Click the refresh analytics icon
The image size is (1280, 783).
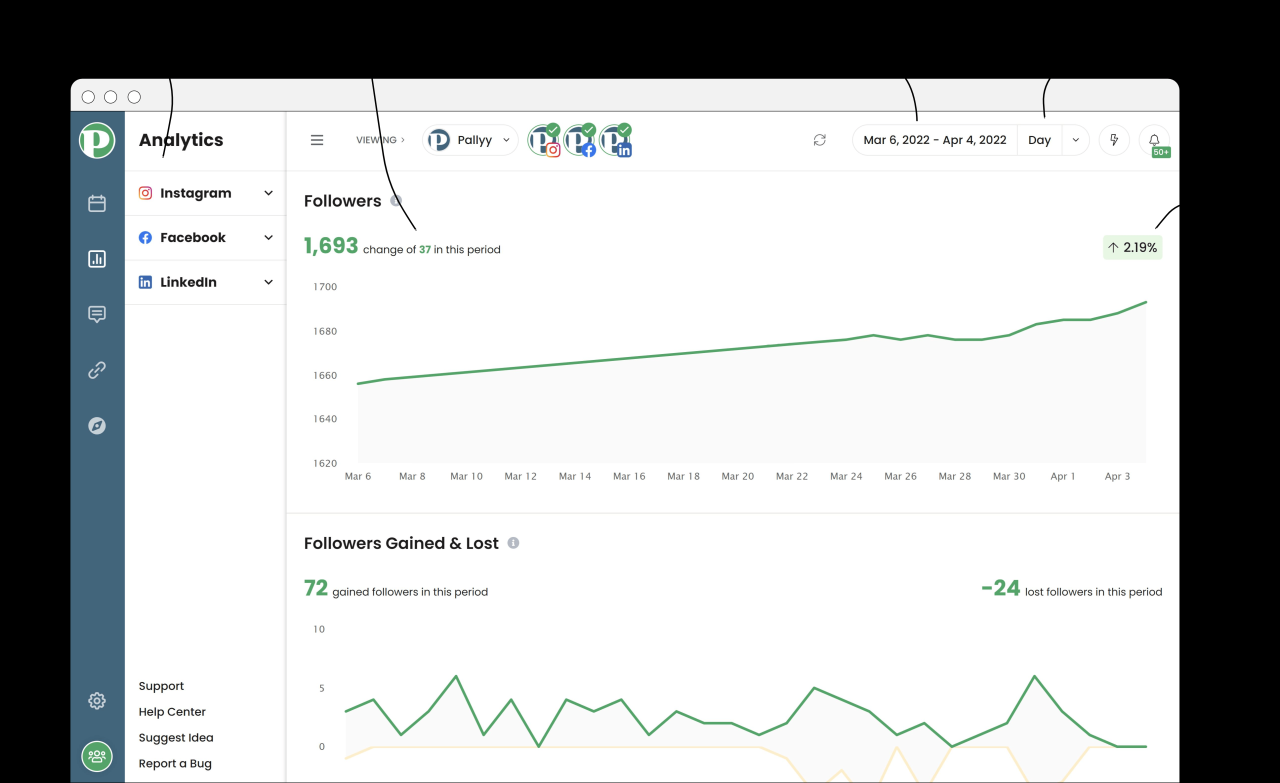pos(819,140)
